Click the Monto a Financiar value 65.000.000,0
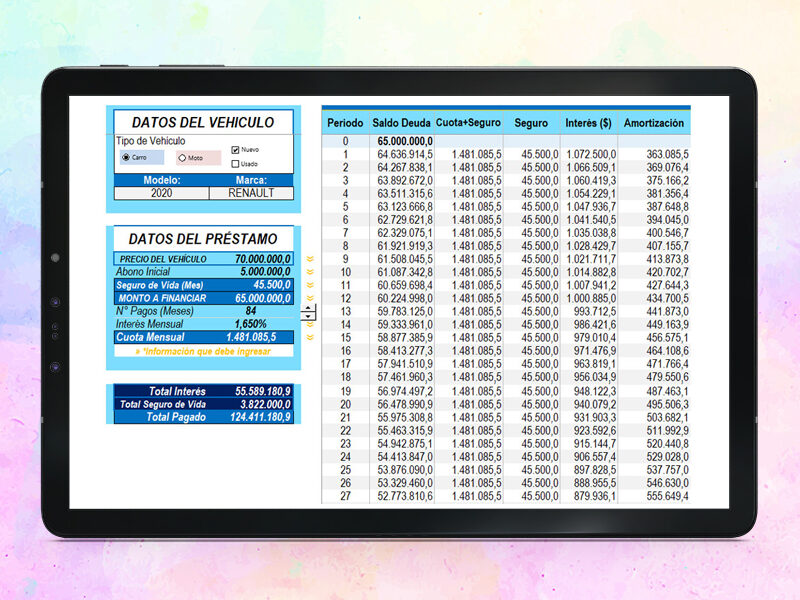 (x=263, y=298)
